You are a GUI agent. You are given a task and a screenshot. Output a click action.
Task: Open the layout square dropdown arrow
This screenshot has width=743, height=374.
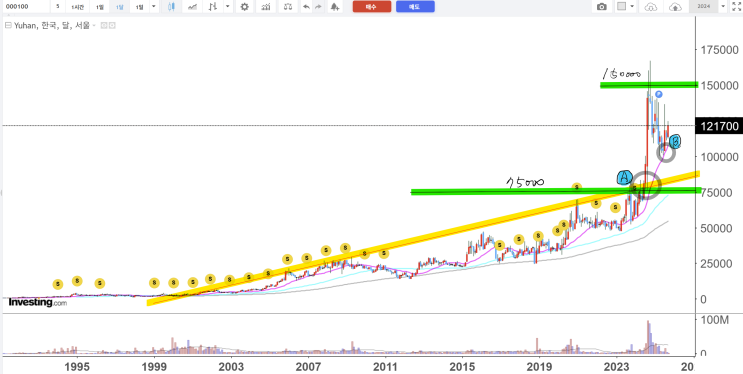[x=632, y=7]
